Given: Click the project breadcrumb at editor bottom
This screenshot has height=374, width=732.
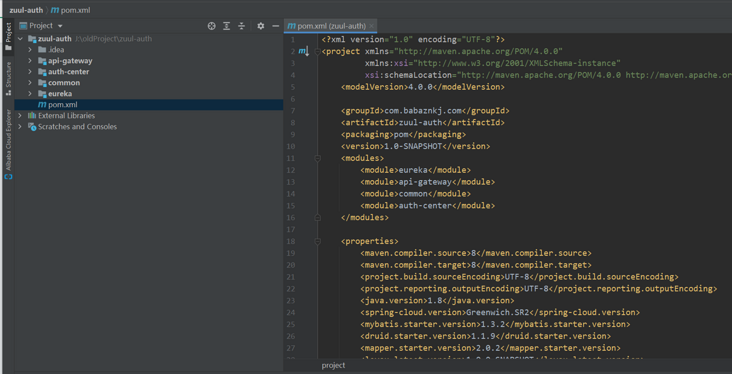Looking at the screenshot, I should pyautogui.click(x=333, y=365).
